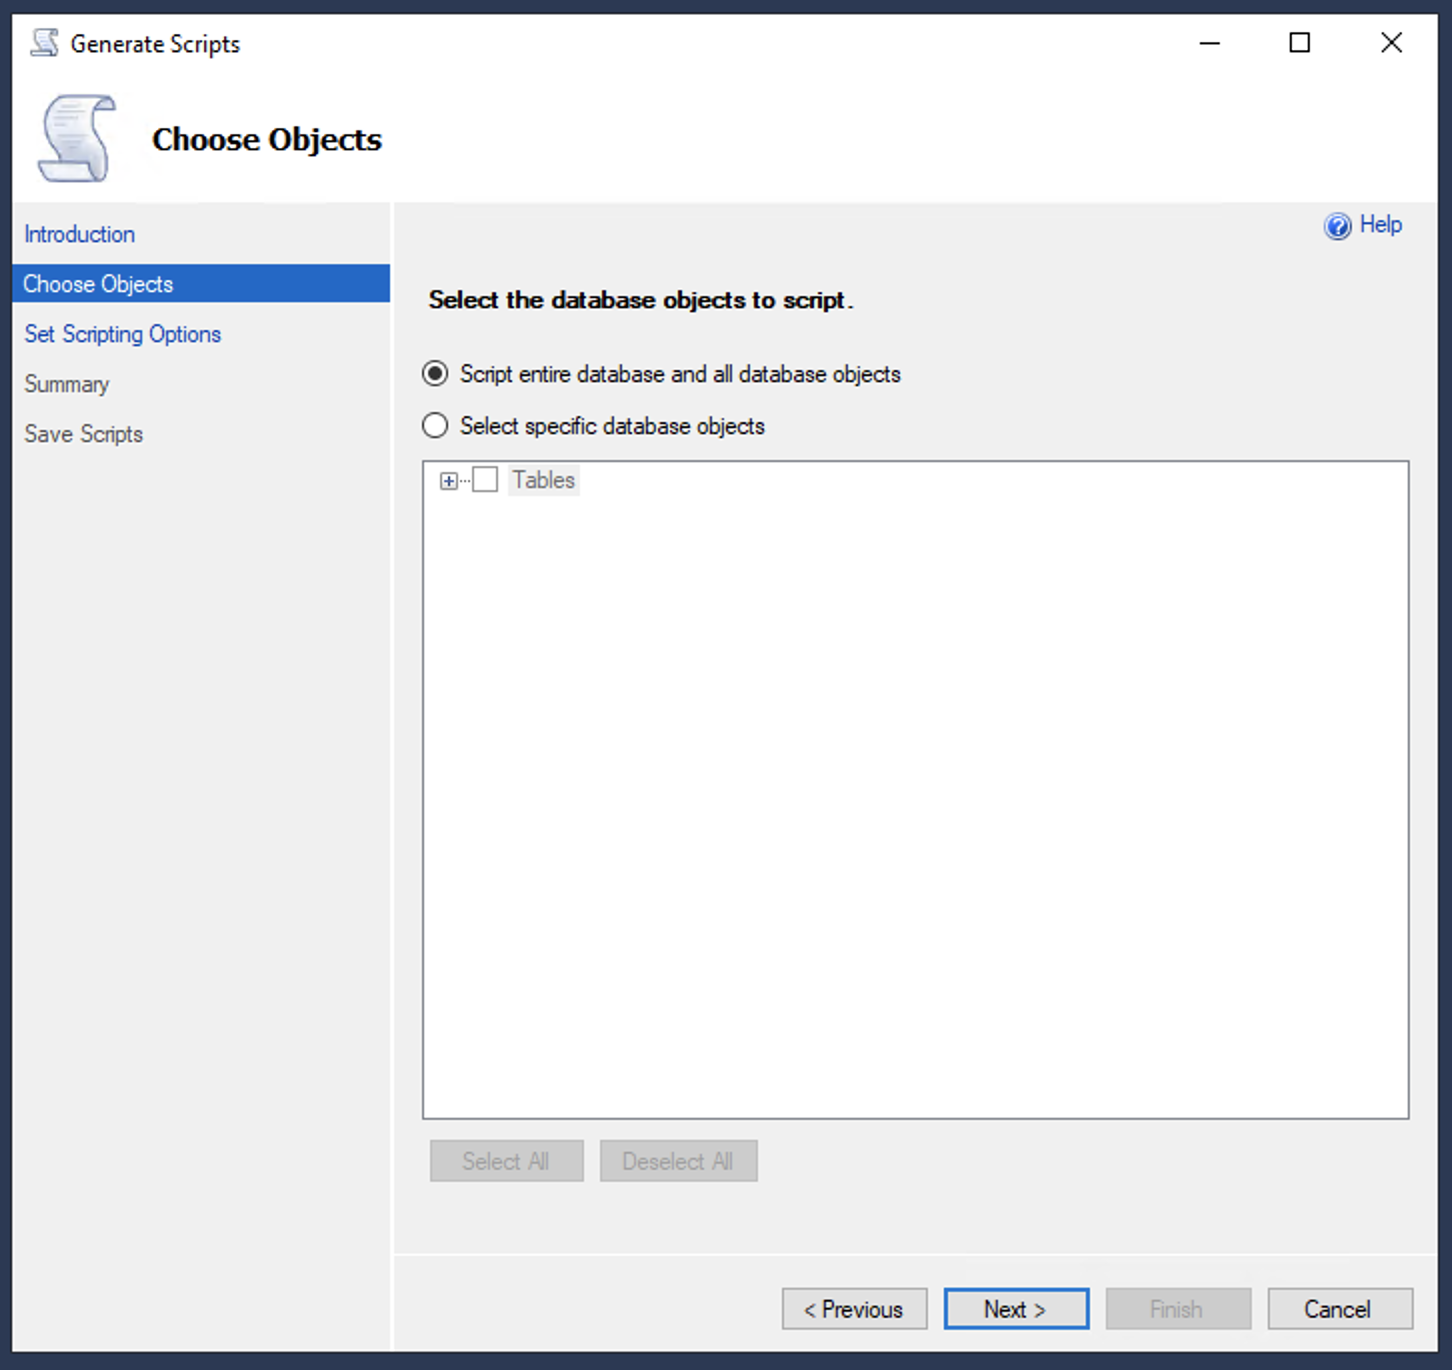Viewport: 1452px width, 1370px height.
Task: Maximize the Generate Scripts window
Action: click(x=1300, y=43)
